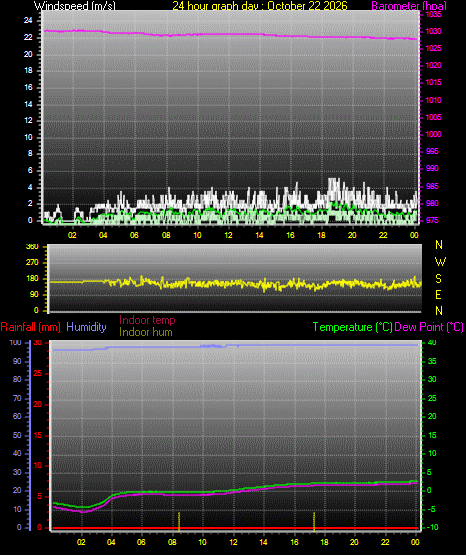Click the 25 value on red rainfall axis
The image size is (466, 555).
38,374
